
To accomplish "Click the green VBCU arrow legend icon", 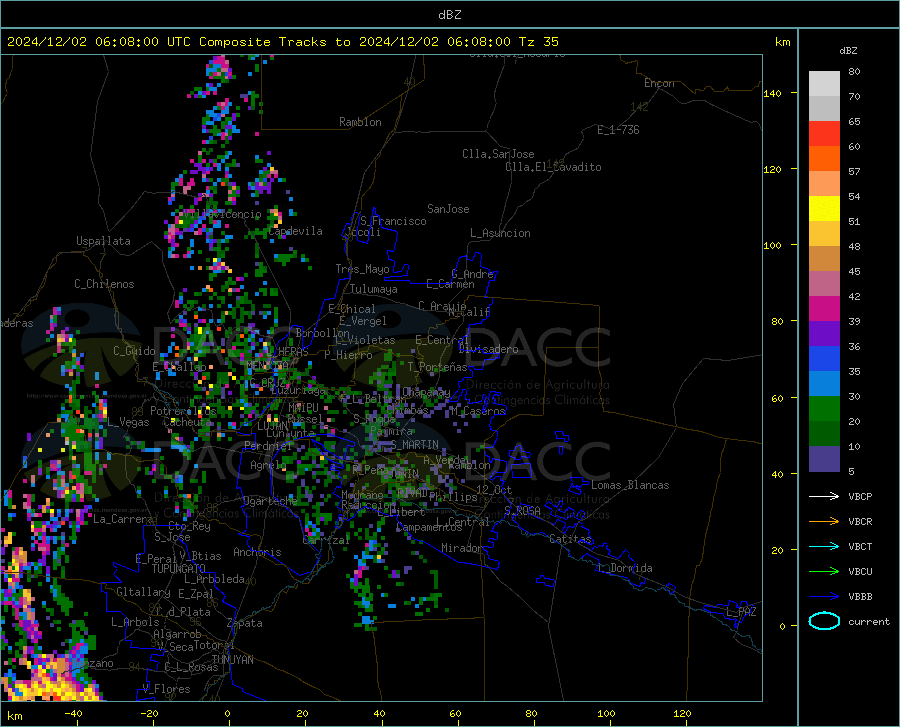I will click(824, 572).
